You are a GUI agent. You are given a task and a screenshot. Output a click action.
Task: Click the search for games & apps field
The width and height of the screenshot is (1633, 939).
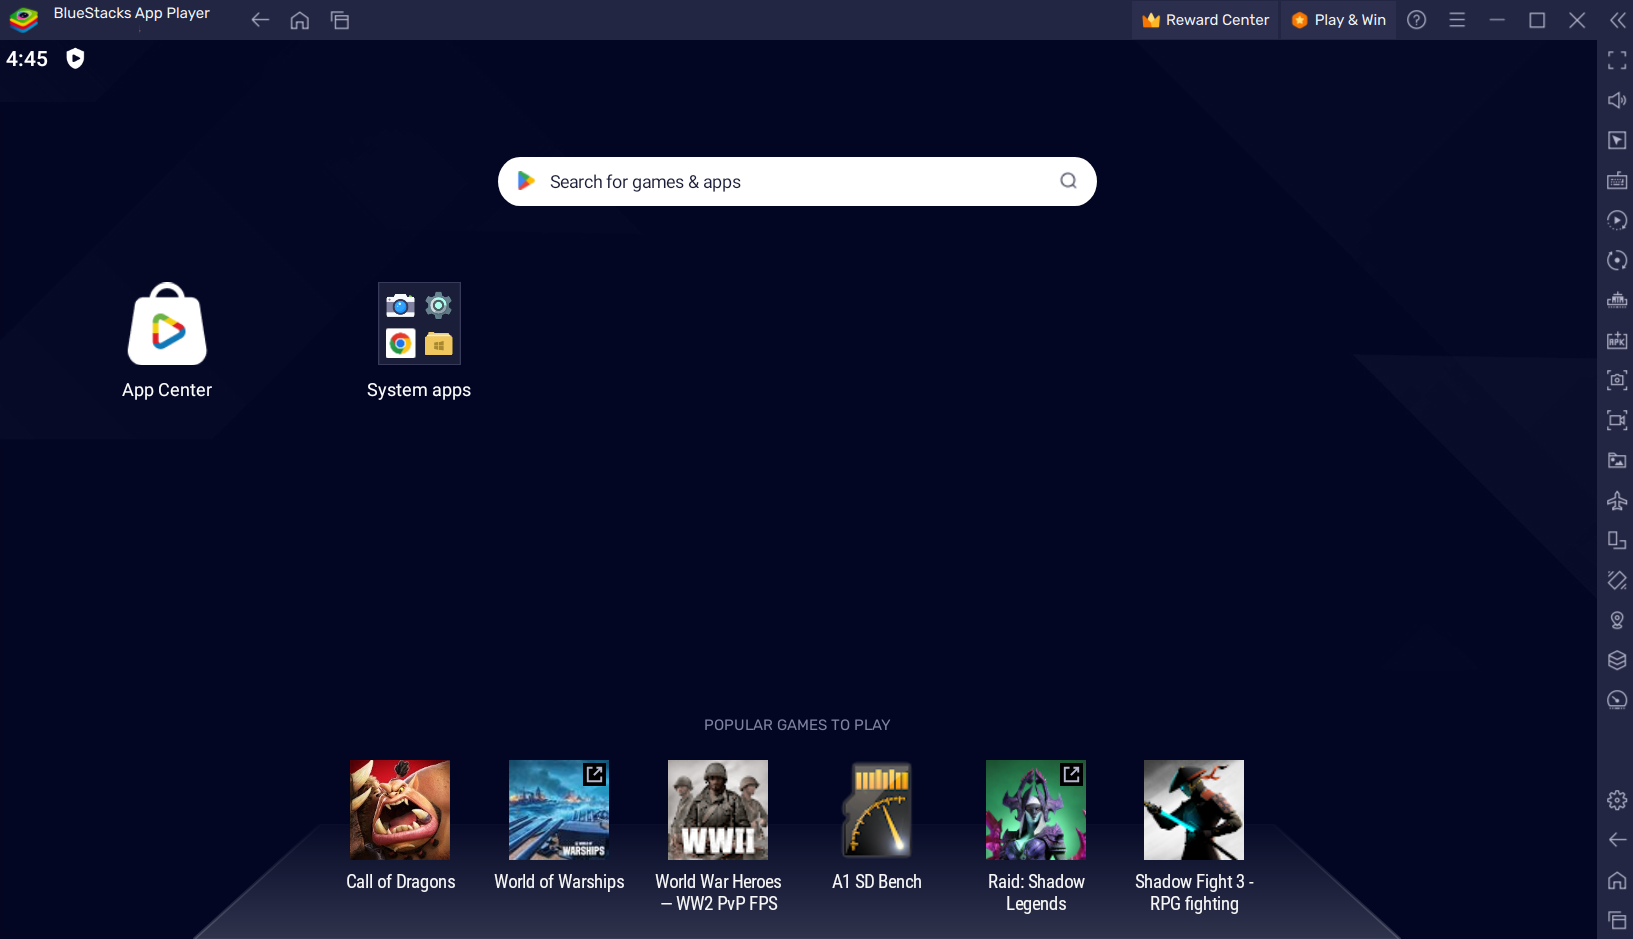[x=796, y=181]
